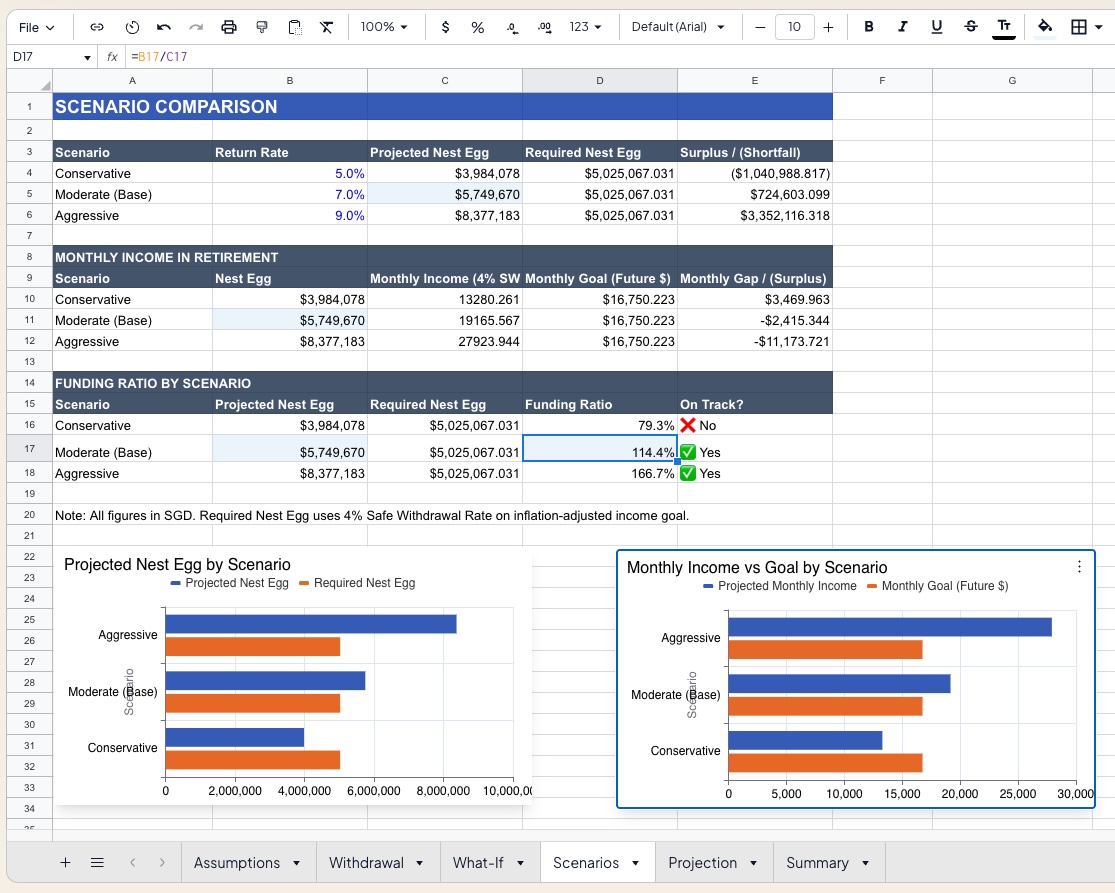Switch to the Withdrawal sheet

pos(366,863)
